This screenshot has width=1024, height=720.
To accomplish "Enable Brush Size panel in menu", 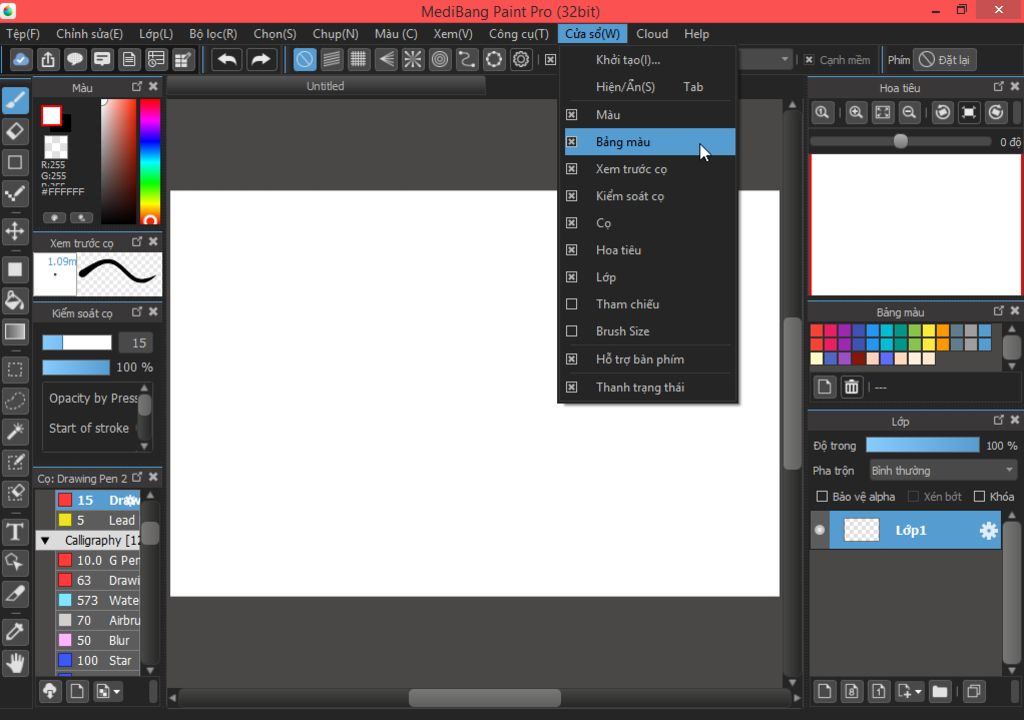I will tap(650, 331).
